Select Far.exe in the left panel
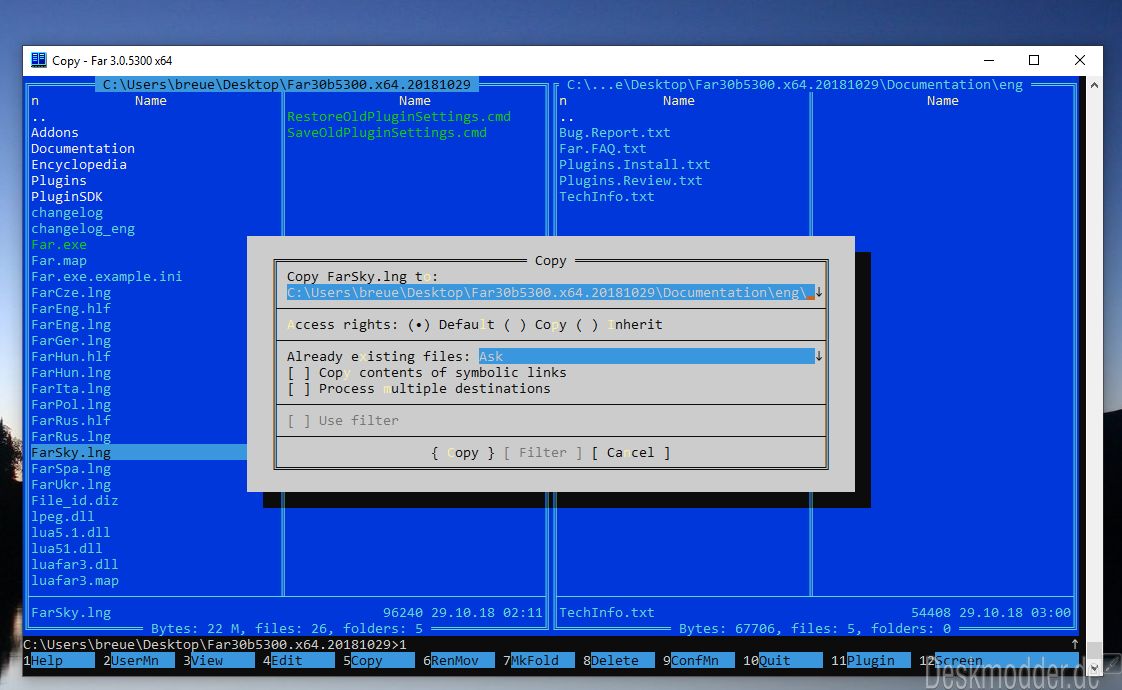This screenshot has width=1122, height=690. [59, 245]
